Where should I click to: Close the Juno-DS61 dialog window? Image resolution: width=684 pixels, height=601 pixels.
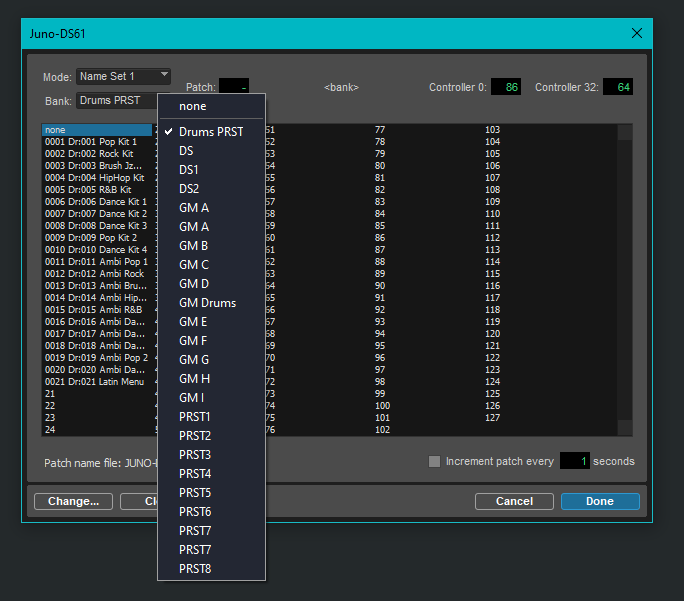637,32
